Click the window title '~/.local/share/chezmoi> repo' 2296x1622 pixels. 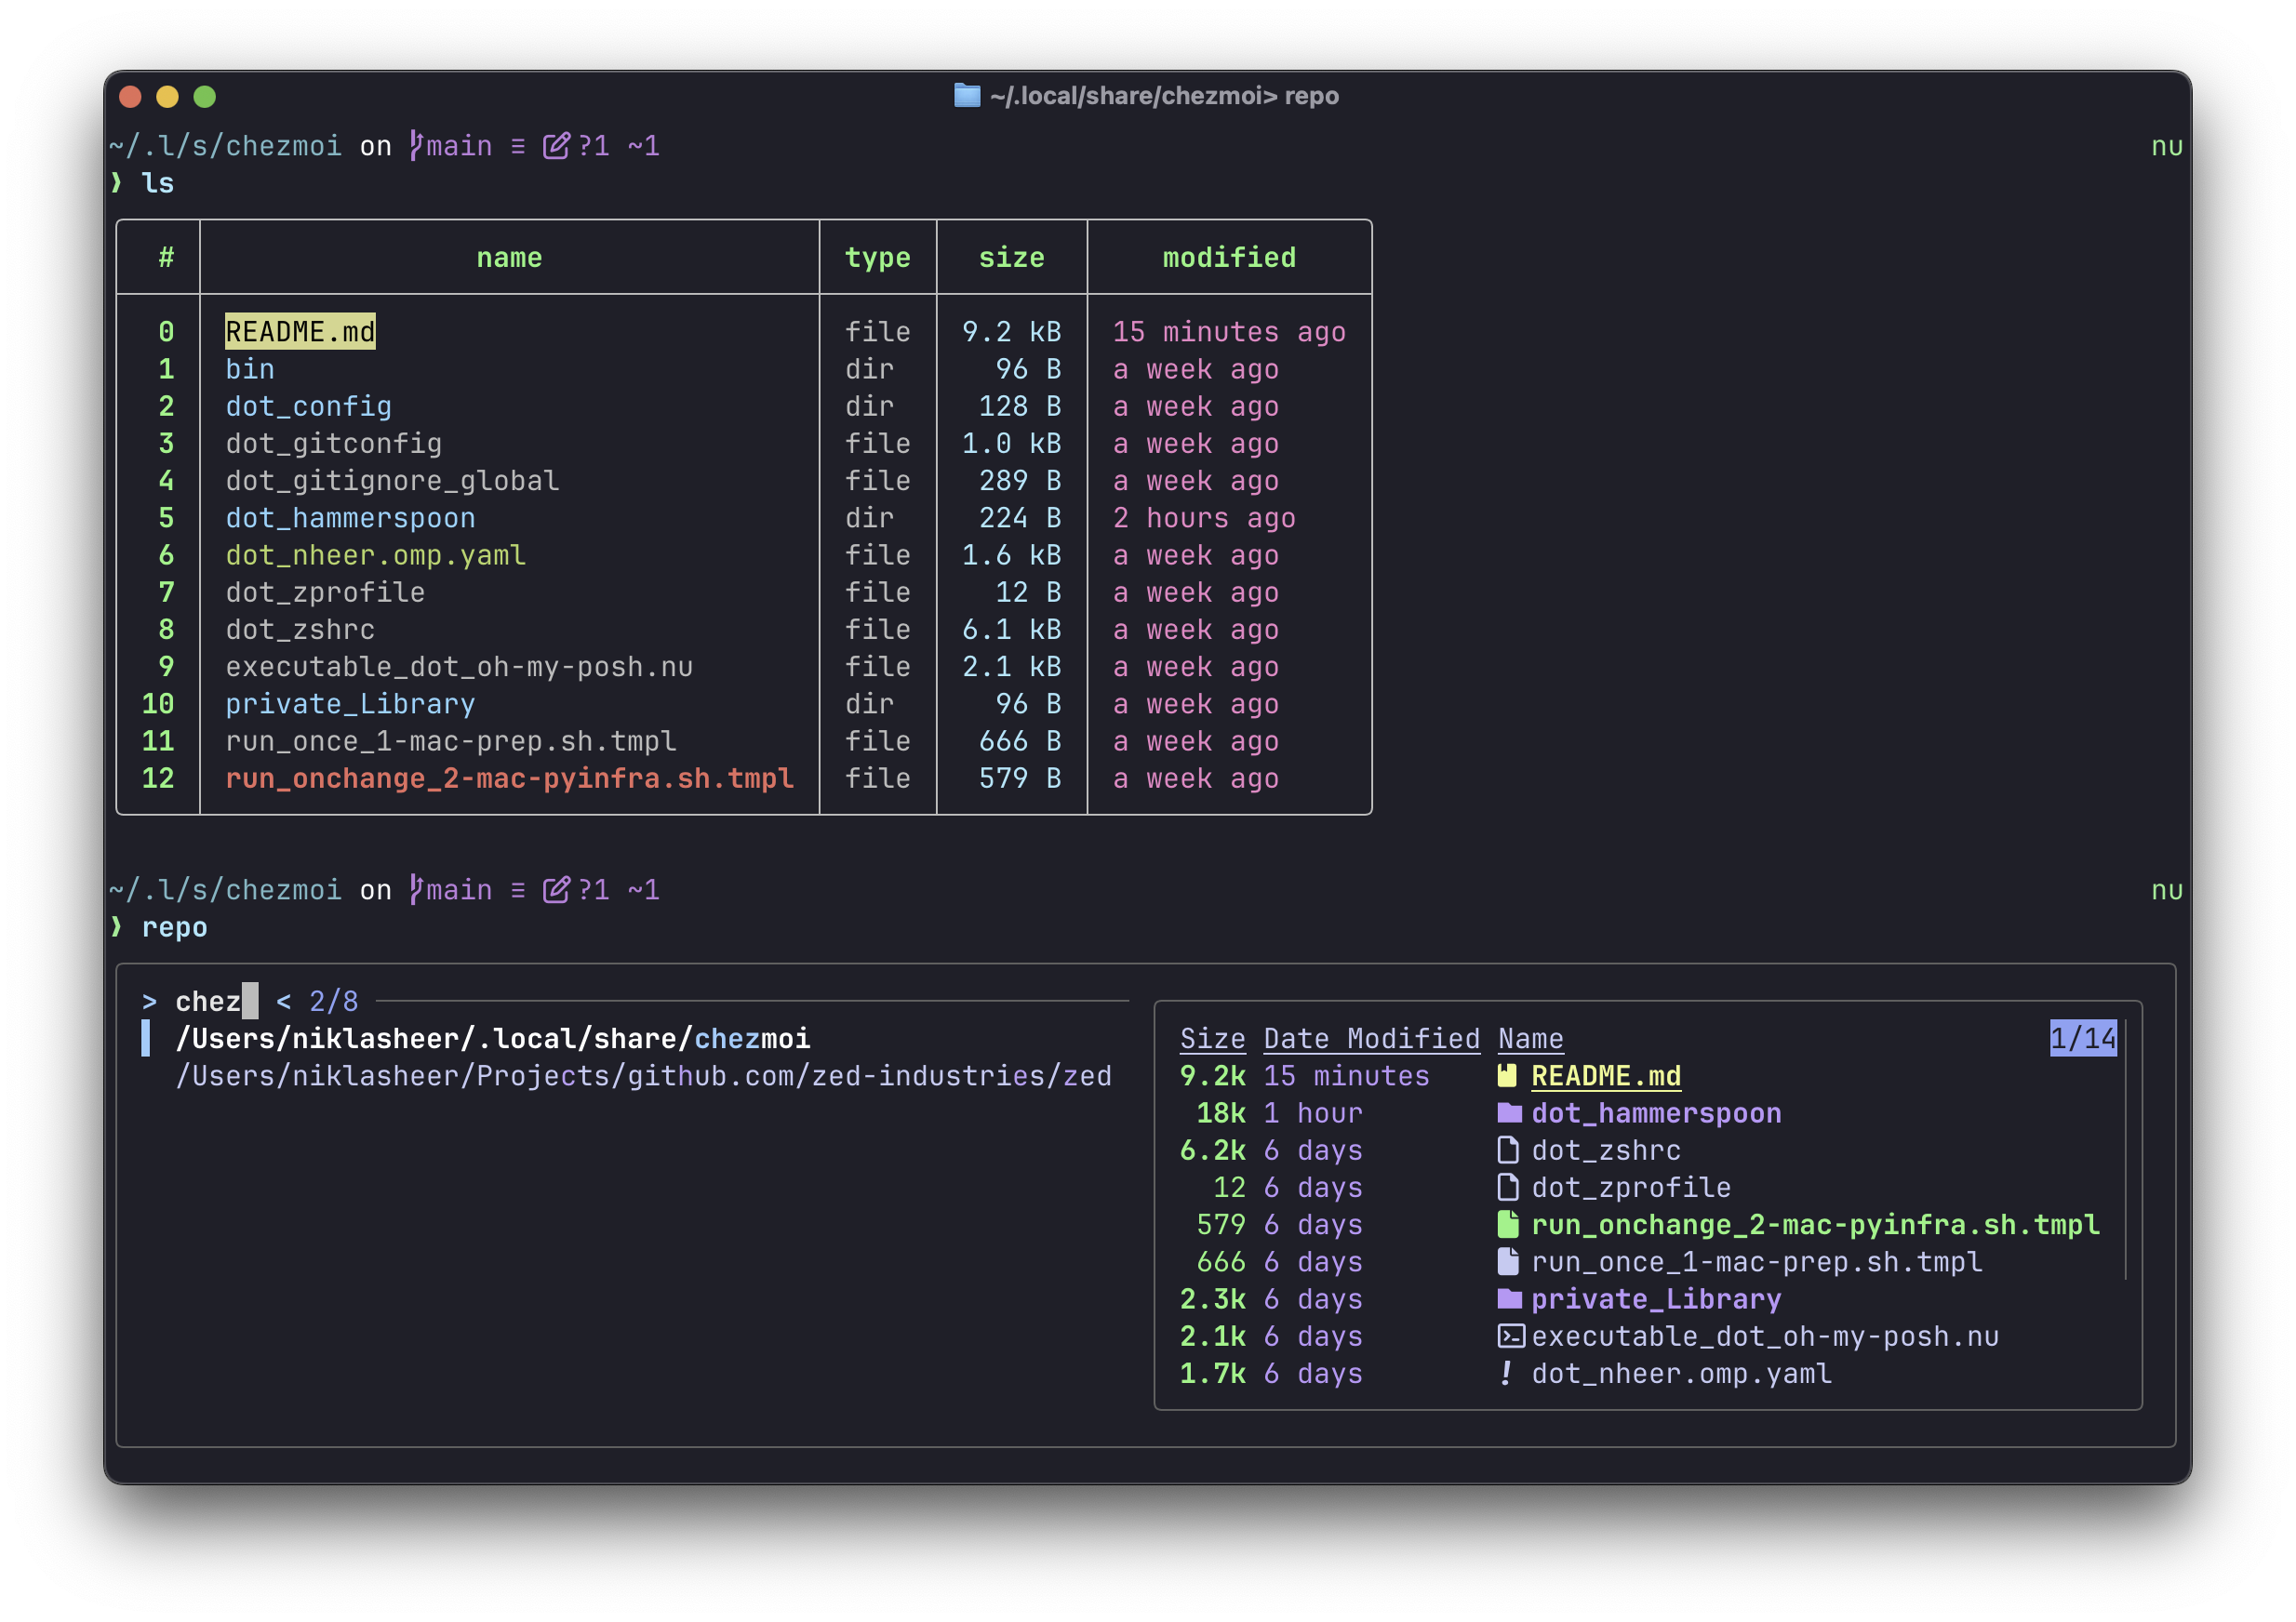(1164, 96)
